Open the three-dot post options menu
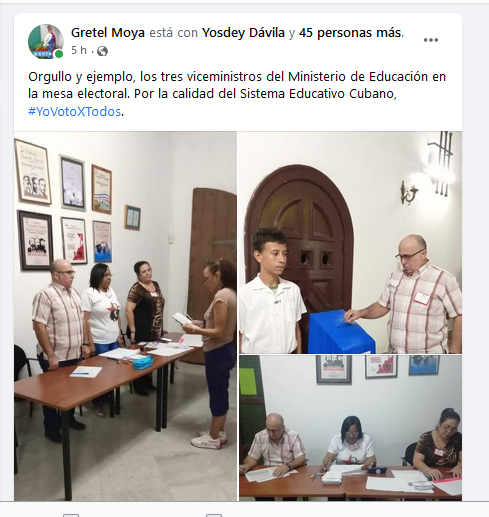Viewport: 489px width, 517px height. 430,40
